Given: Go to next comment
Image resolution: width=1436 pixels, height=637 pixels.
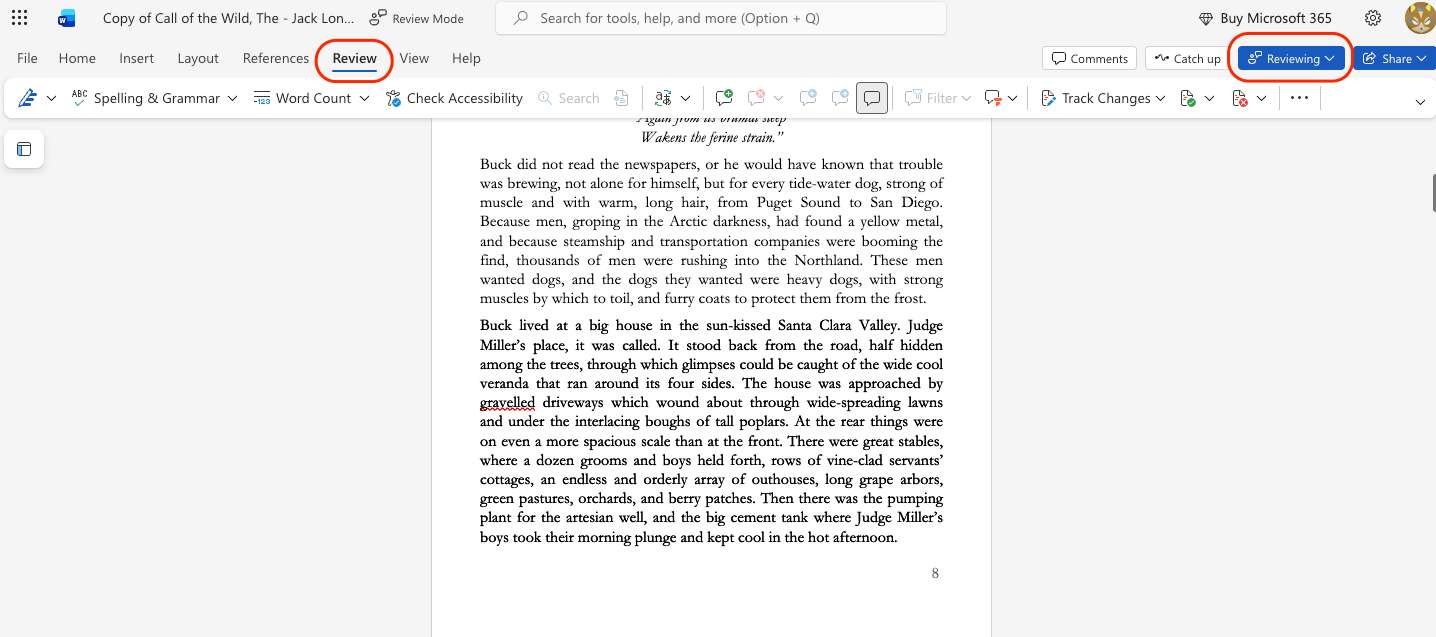Looking at the screenshot, I should click(x=840, y=98).
